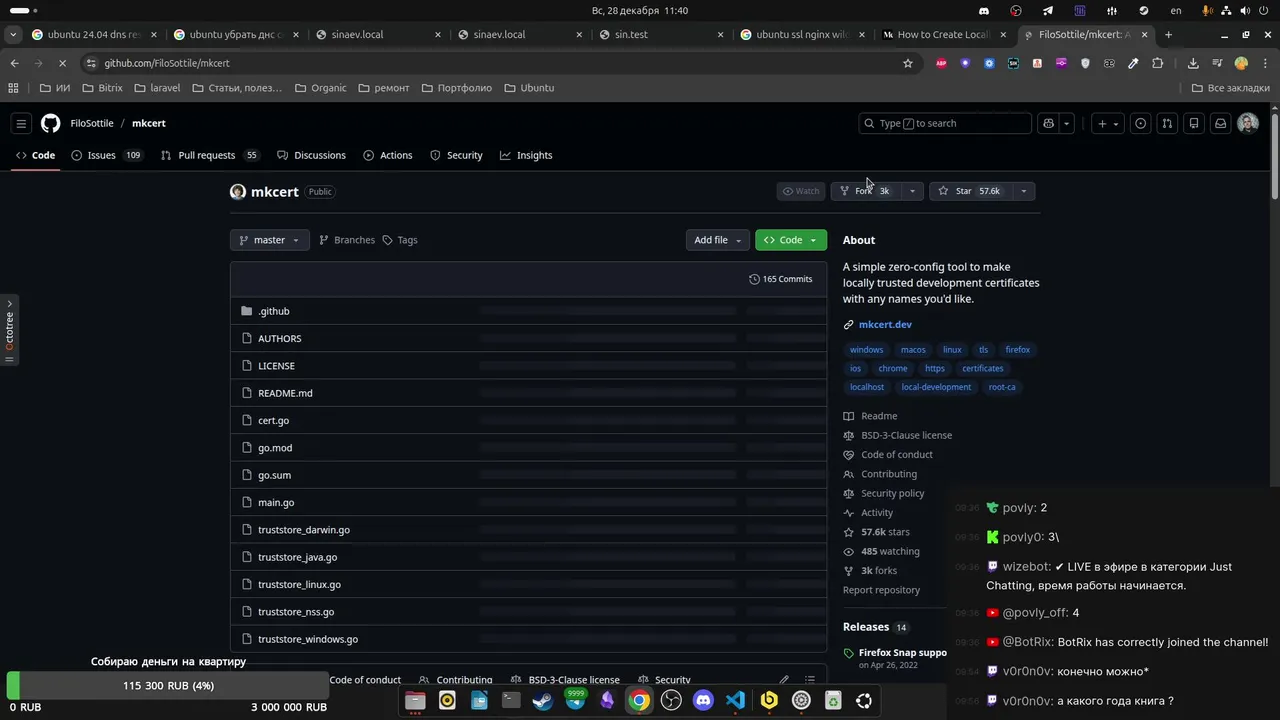The height and width of the screenshot is (720, 1280).
Task: Open Chrome tab search dropdown
Action: [13, 34]
